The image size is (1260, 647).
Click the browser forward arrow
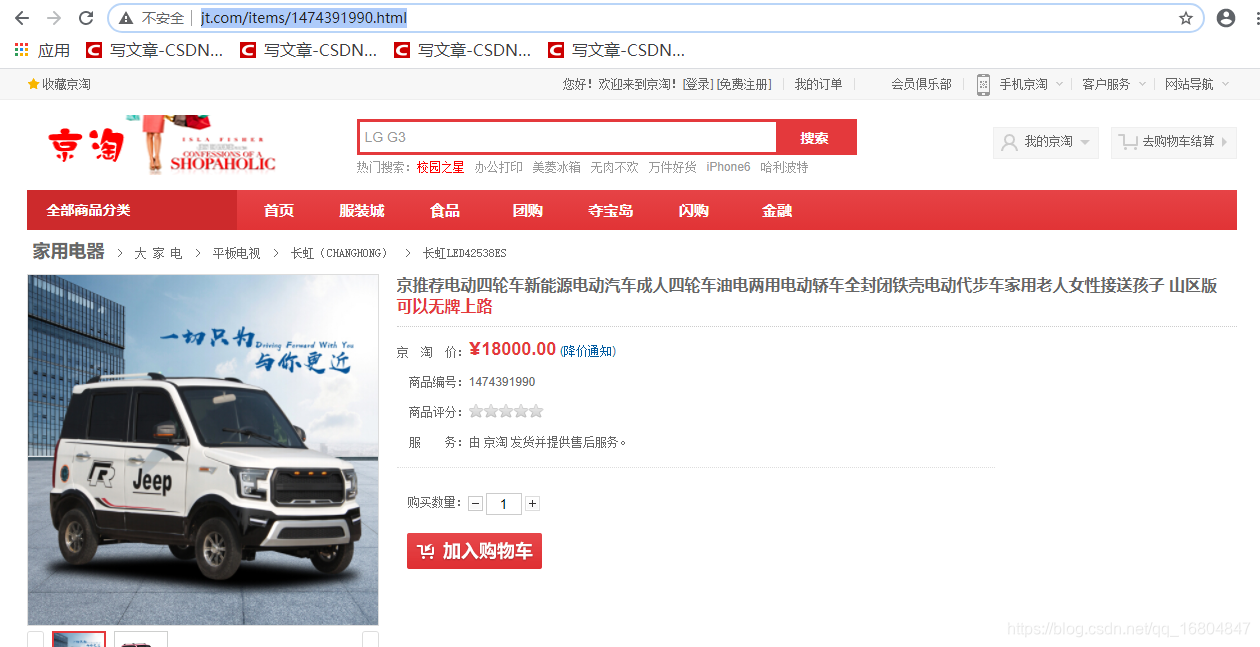coord(54,18)
